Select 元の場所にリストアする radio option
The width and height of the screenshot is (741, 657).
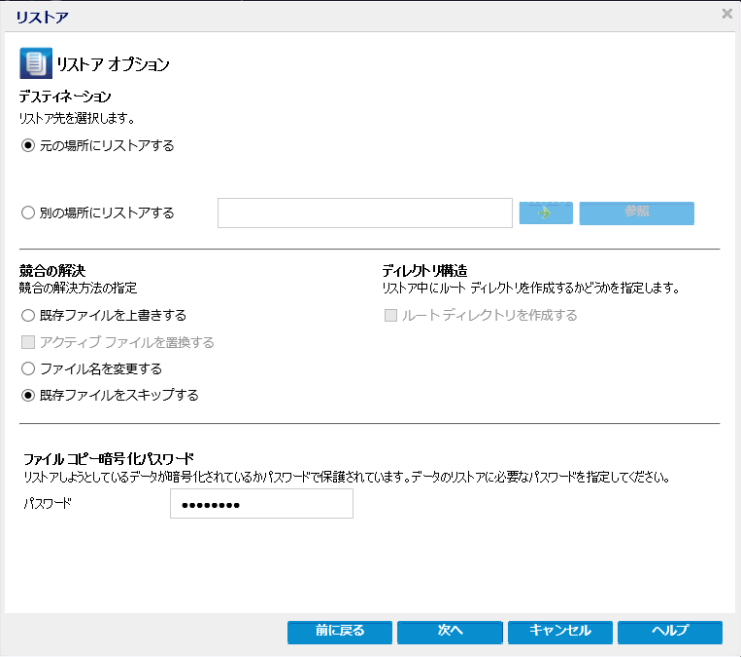[28, 146]
